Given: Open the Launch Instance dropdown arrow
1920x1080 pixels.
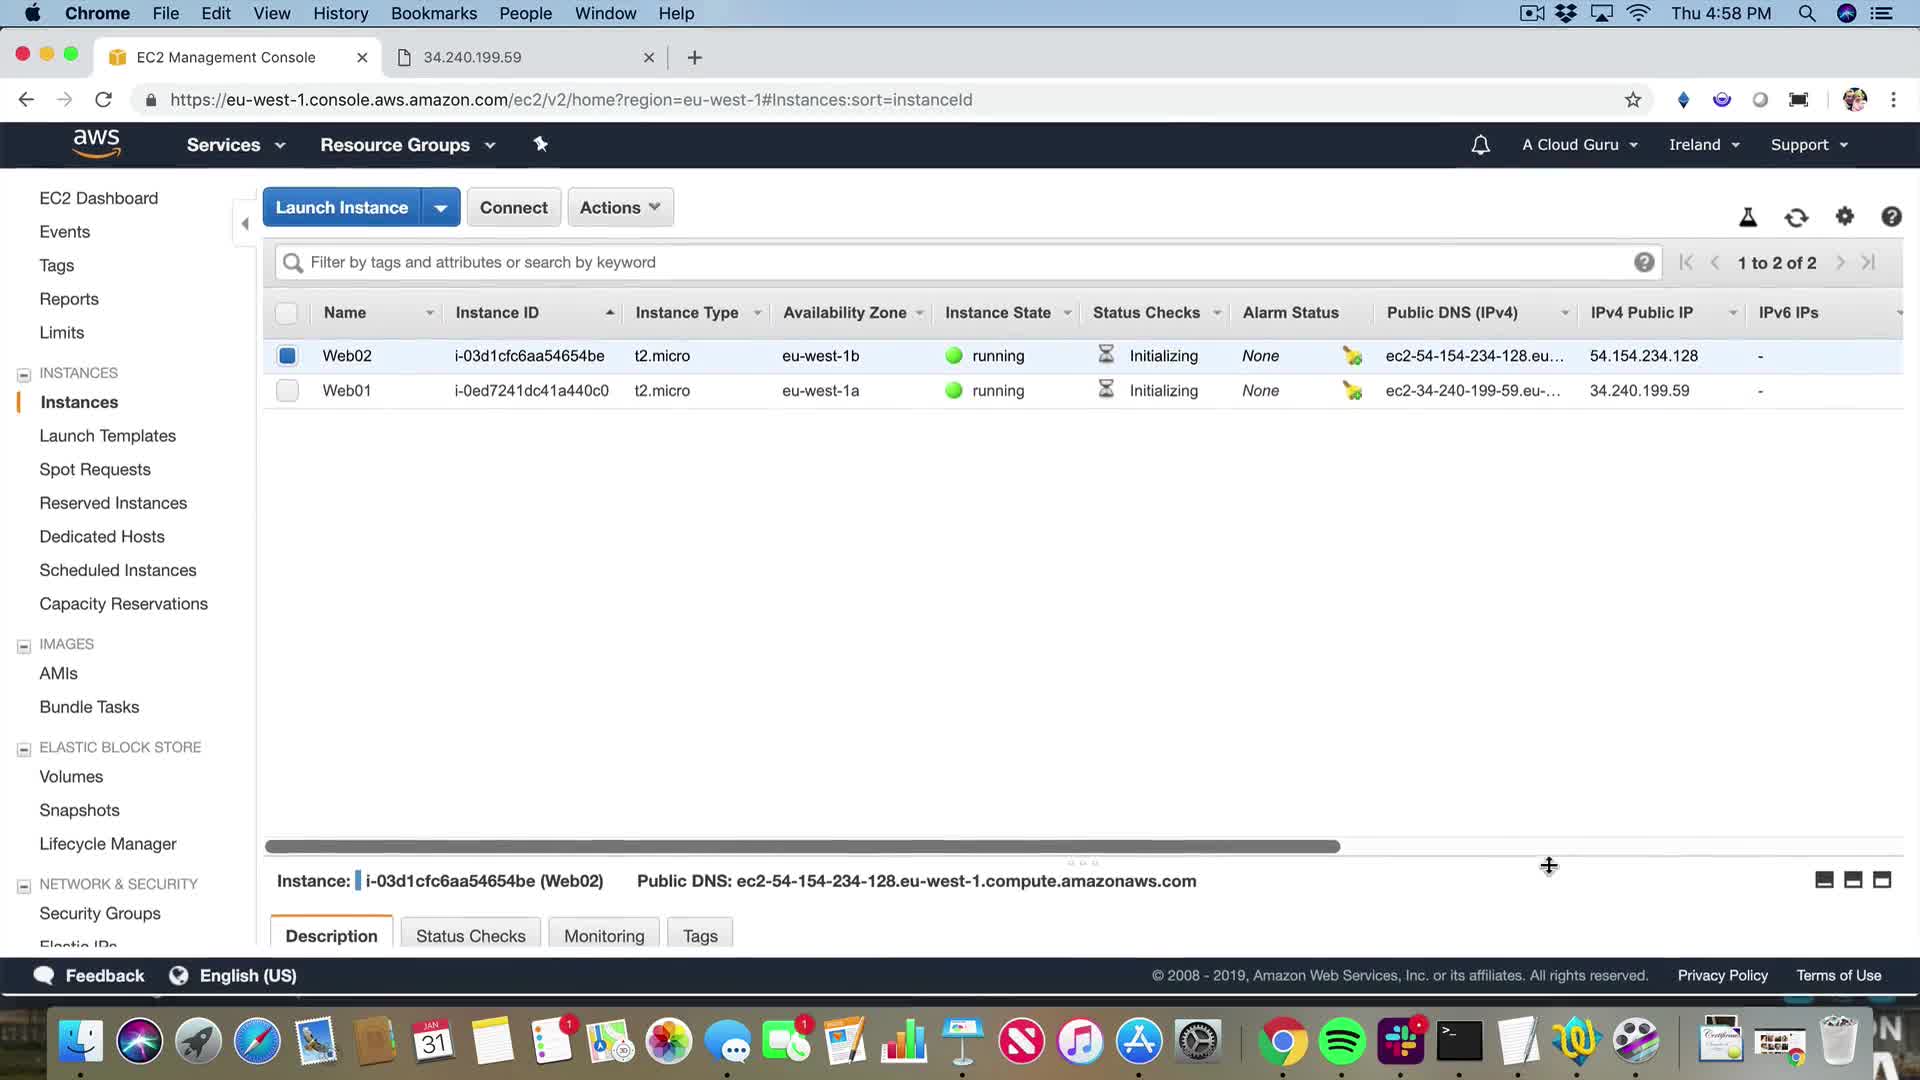Looking at the screenshot, I should (x=440, y=208).
